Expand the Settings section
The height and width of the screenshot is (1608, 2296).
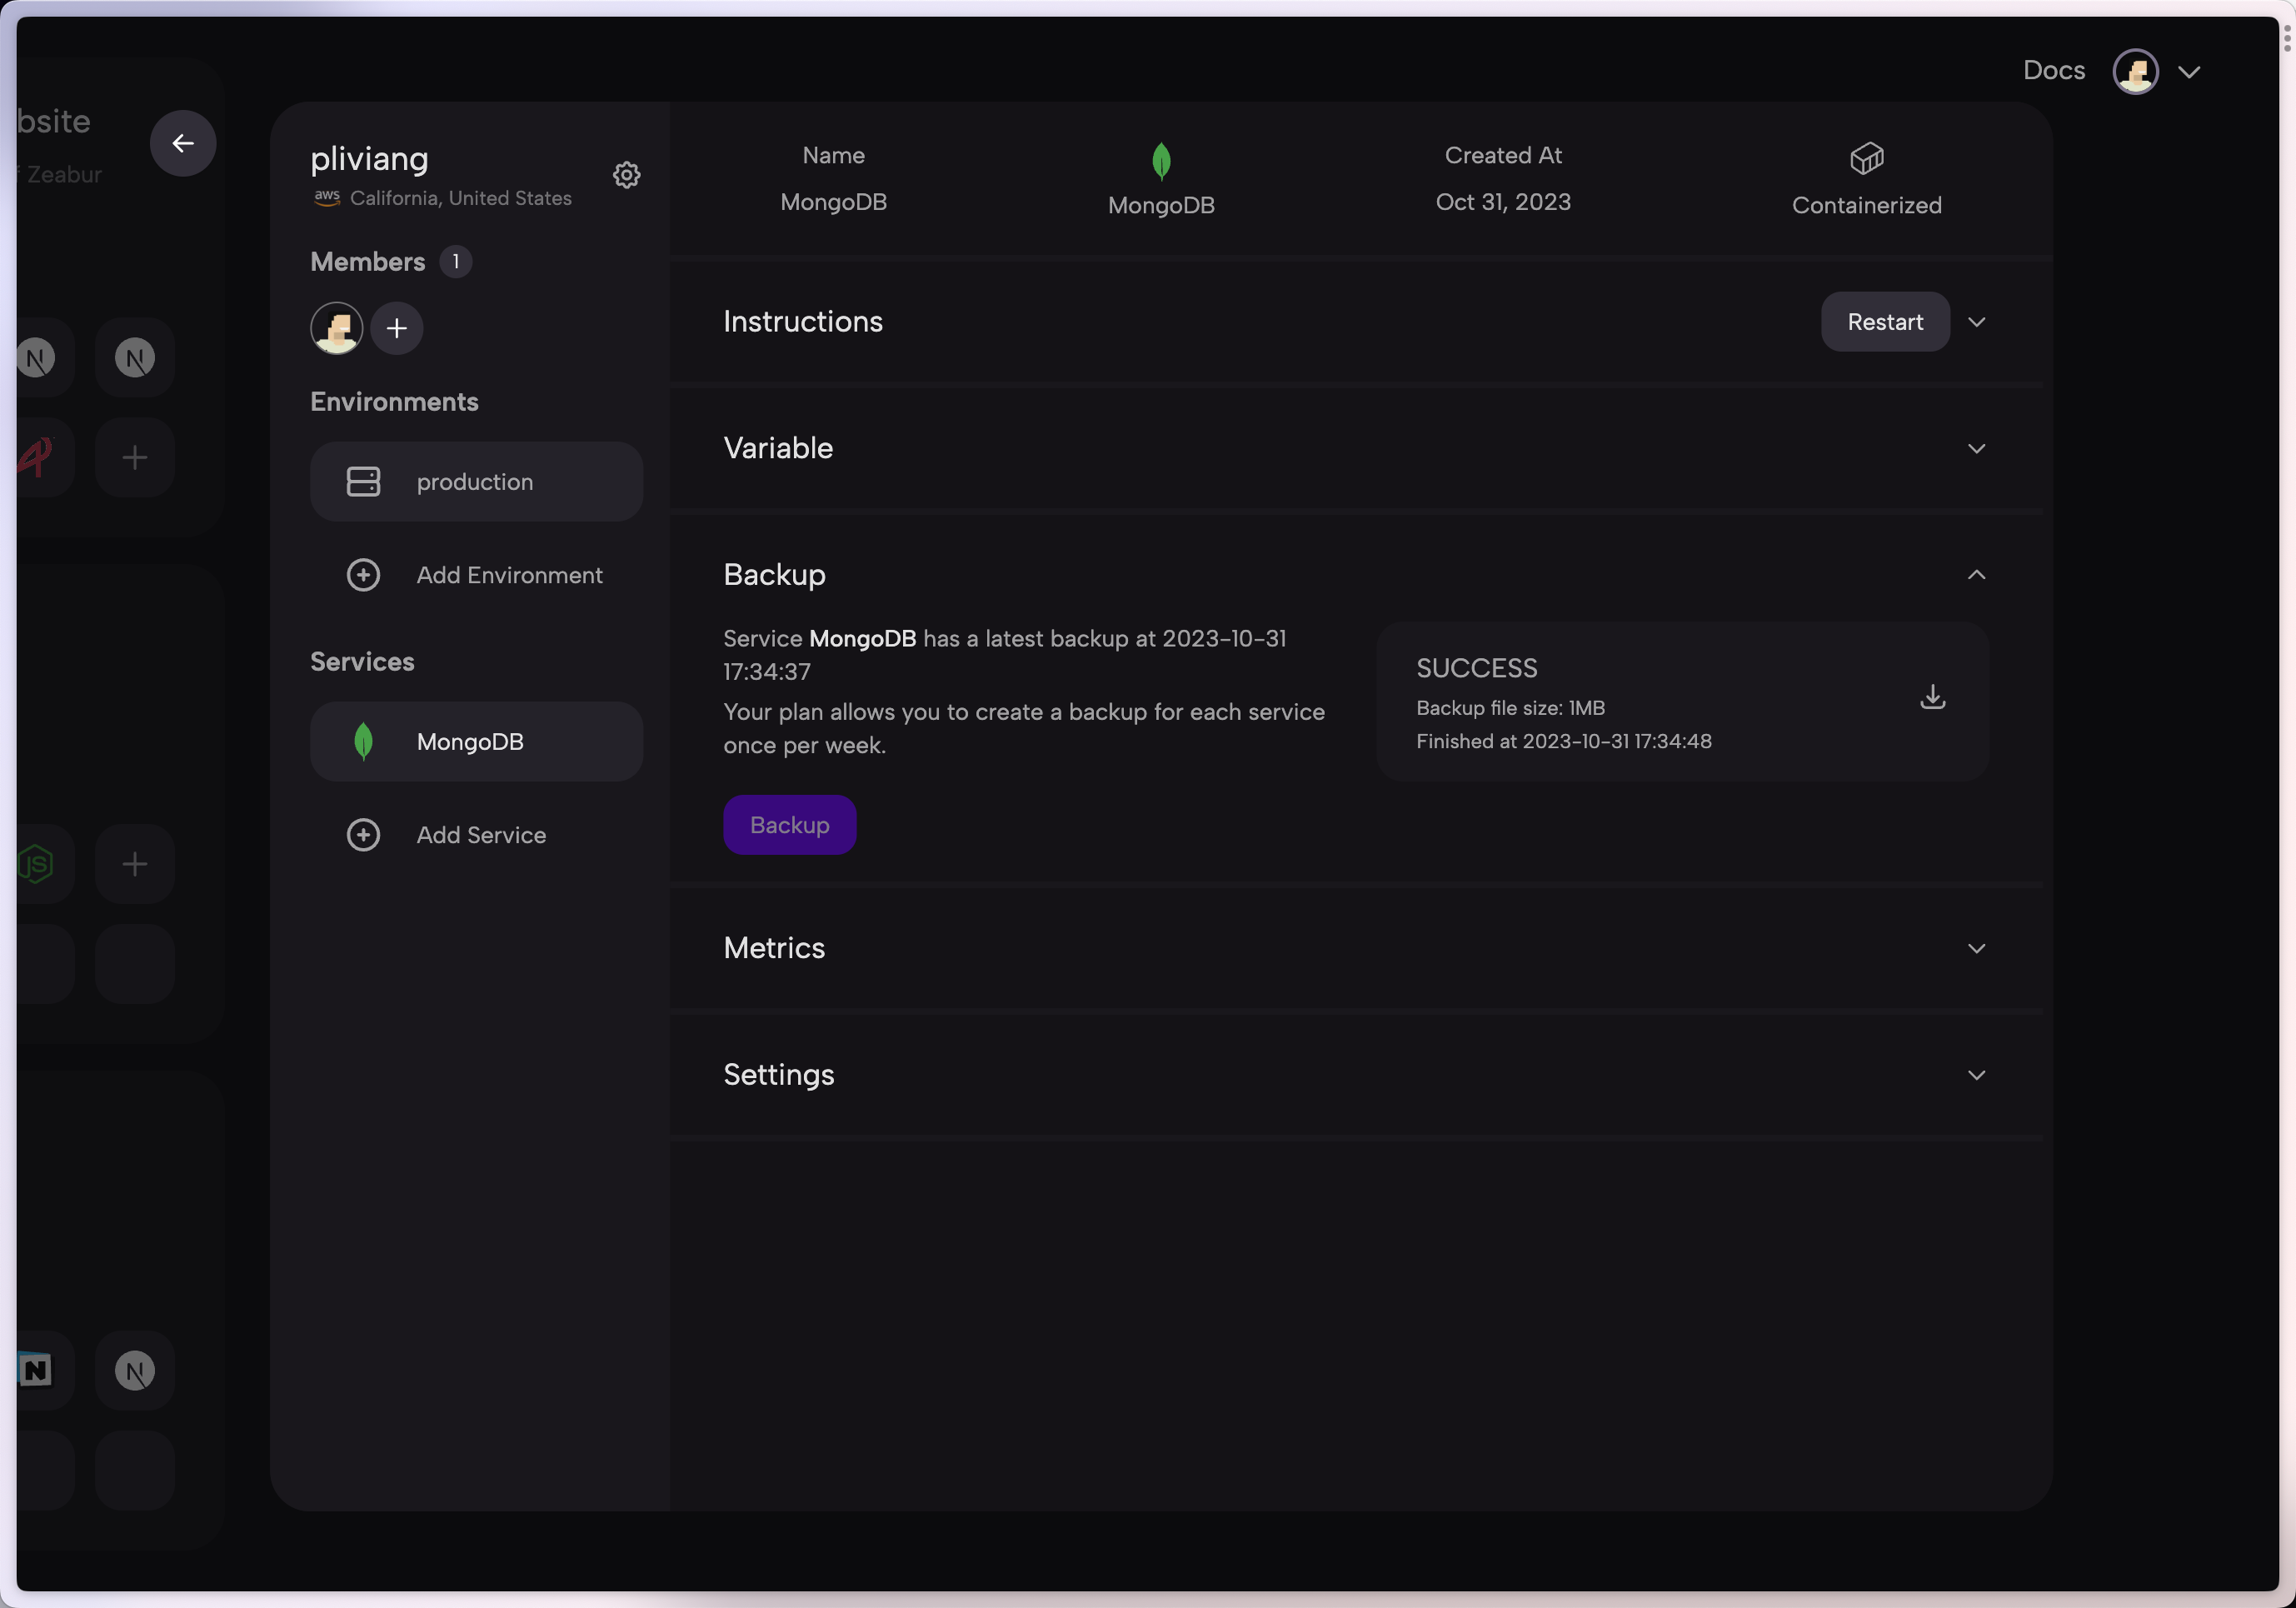pos(1976,1075)
